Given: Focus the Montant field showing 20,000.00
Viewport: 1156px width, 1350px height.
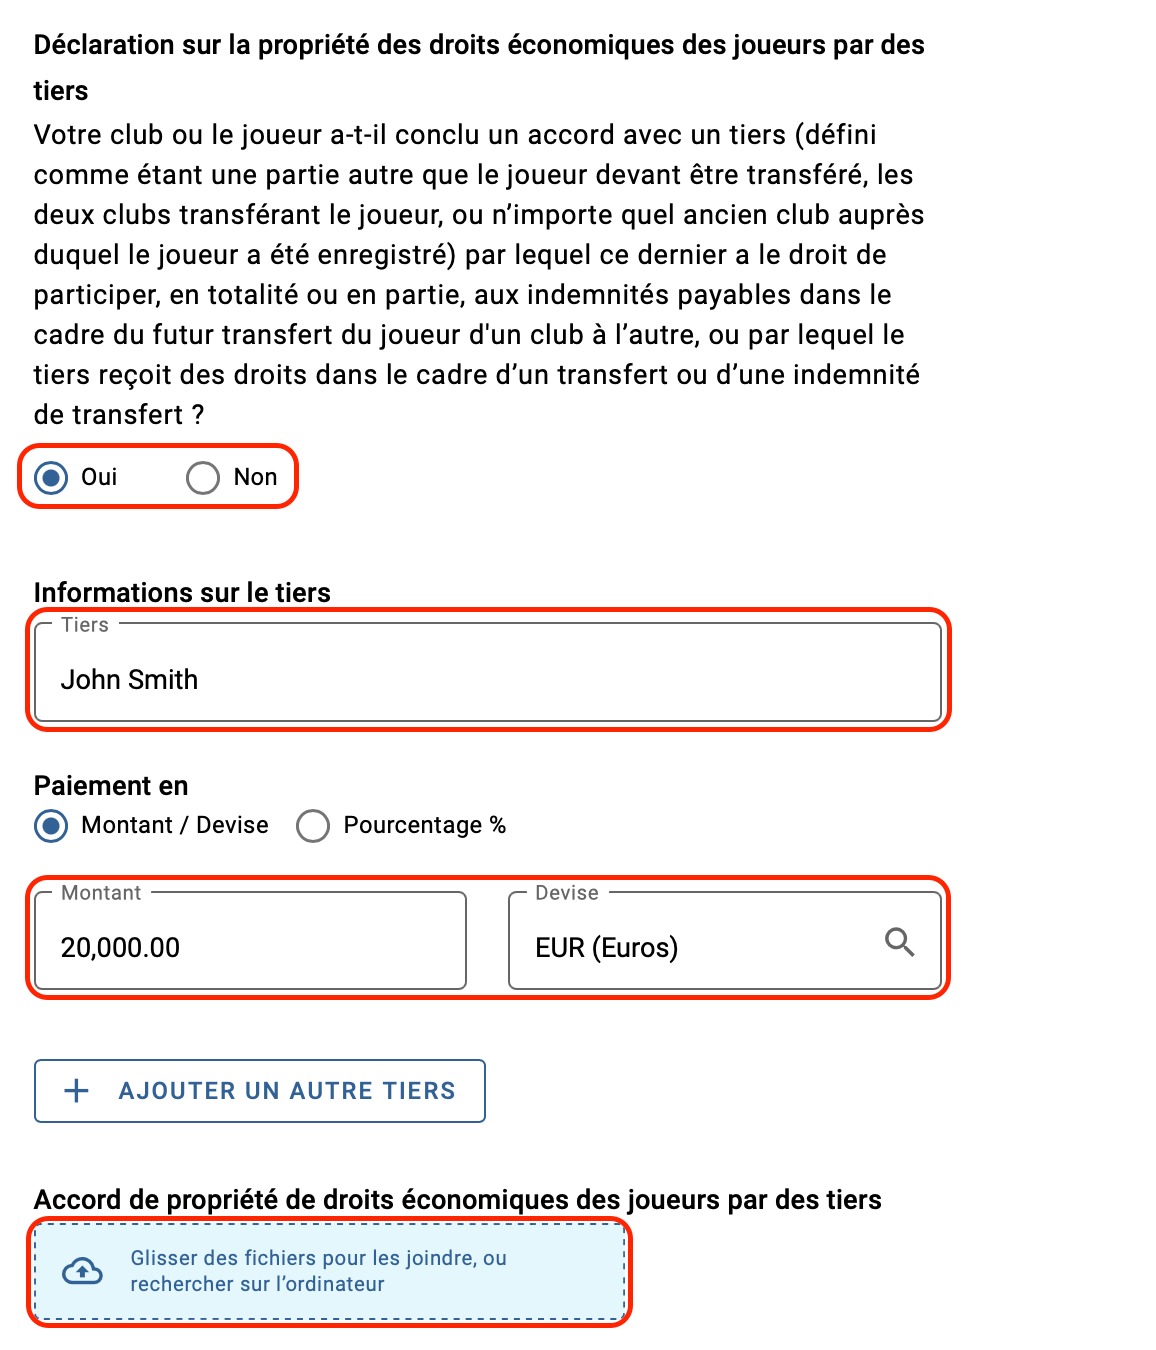Looking at the screenshot, I should 251,941.
